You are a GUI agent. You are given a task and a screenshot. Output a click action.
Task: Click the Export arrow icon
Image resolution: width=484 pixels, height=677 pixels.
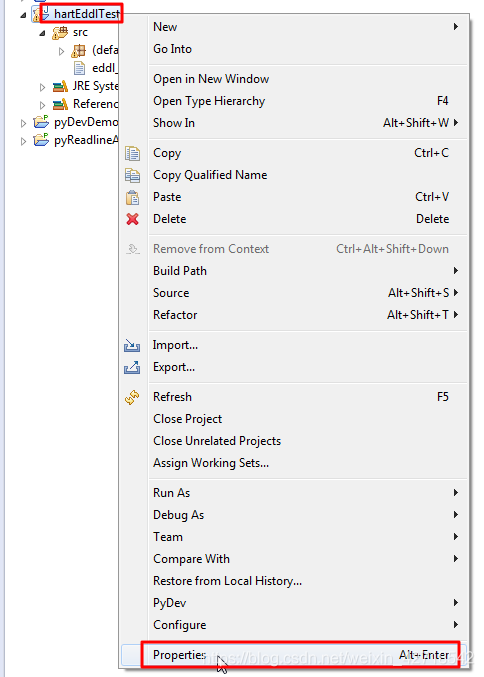coord(132,367)
